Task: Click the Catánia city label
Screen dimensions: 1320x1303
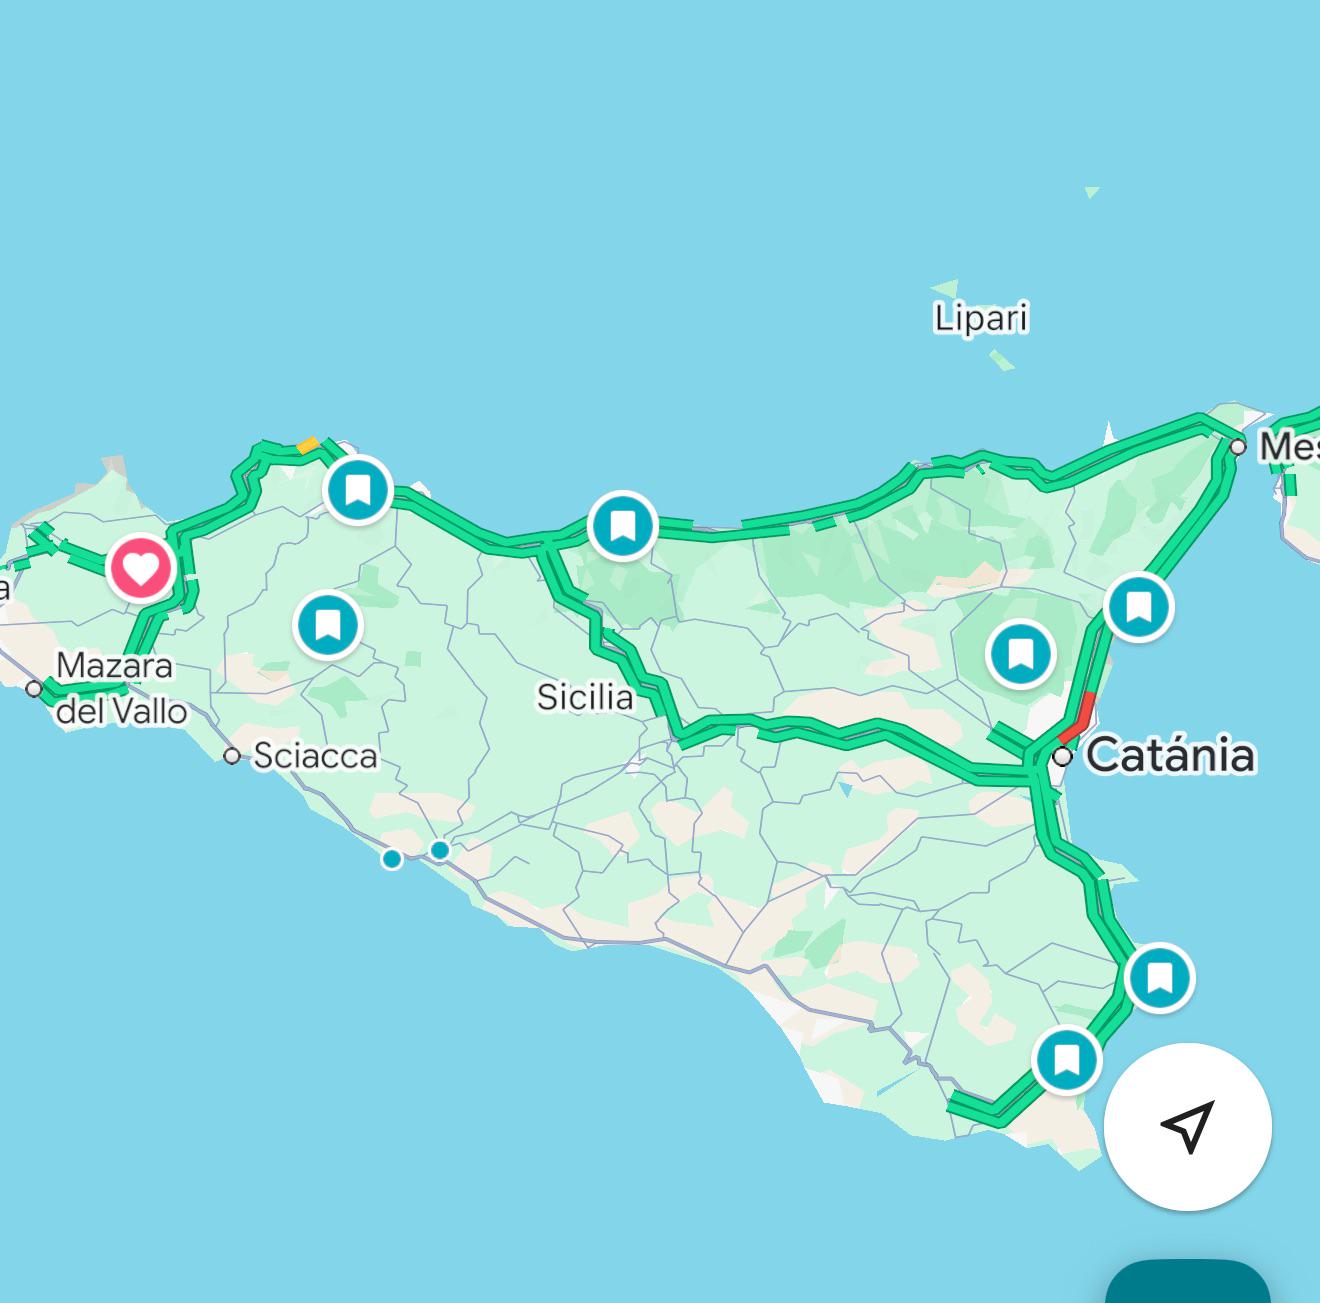Action: [1170, 755]
